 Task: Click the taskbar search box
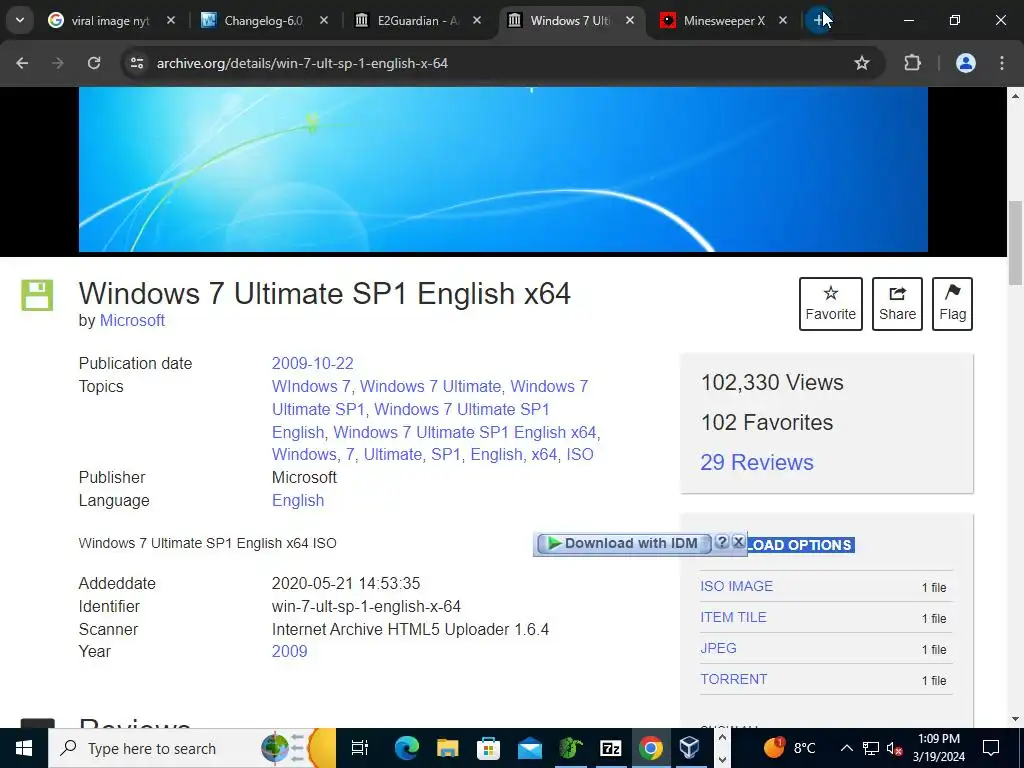coord(192,748)
